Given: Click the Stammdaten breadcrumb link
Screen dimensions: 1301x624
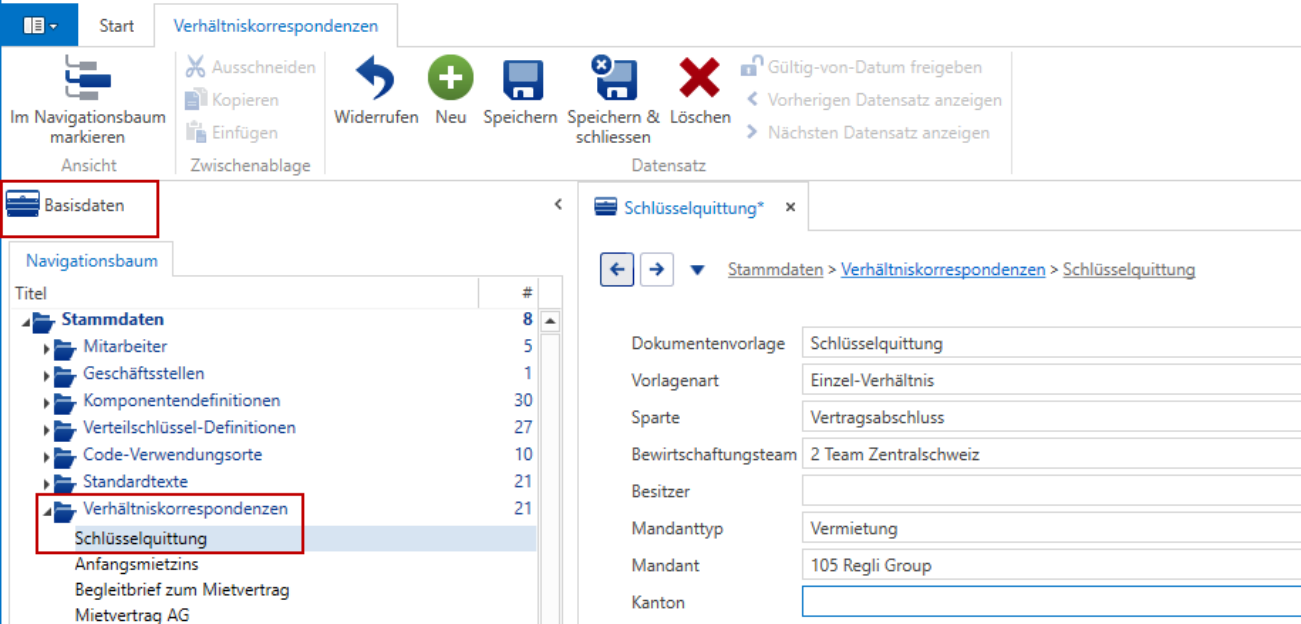Looking at the screenshot, I should tap(776, 269).
